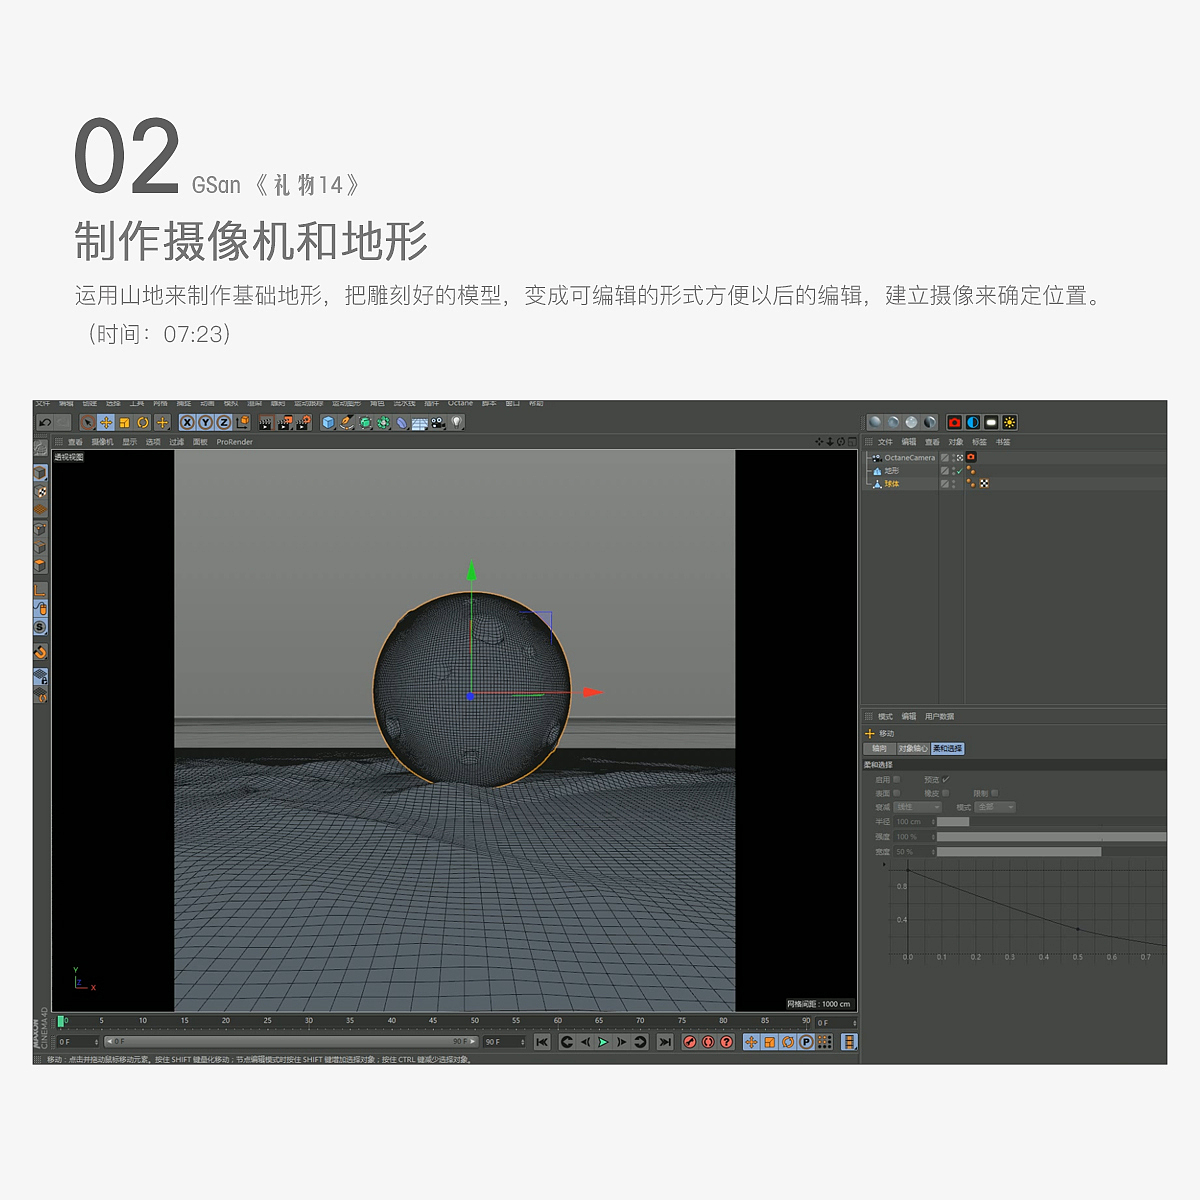1200x1200 pixels.
Task: Click the Octane blue half-circle icon
Action: (x=972, y=422)
